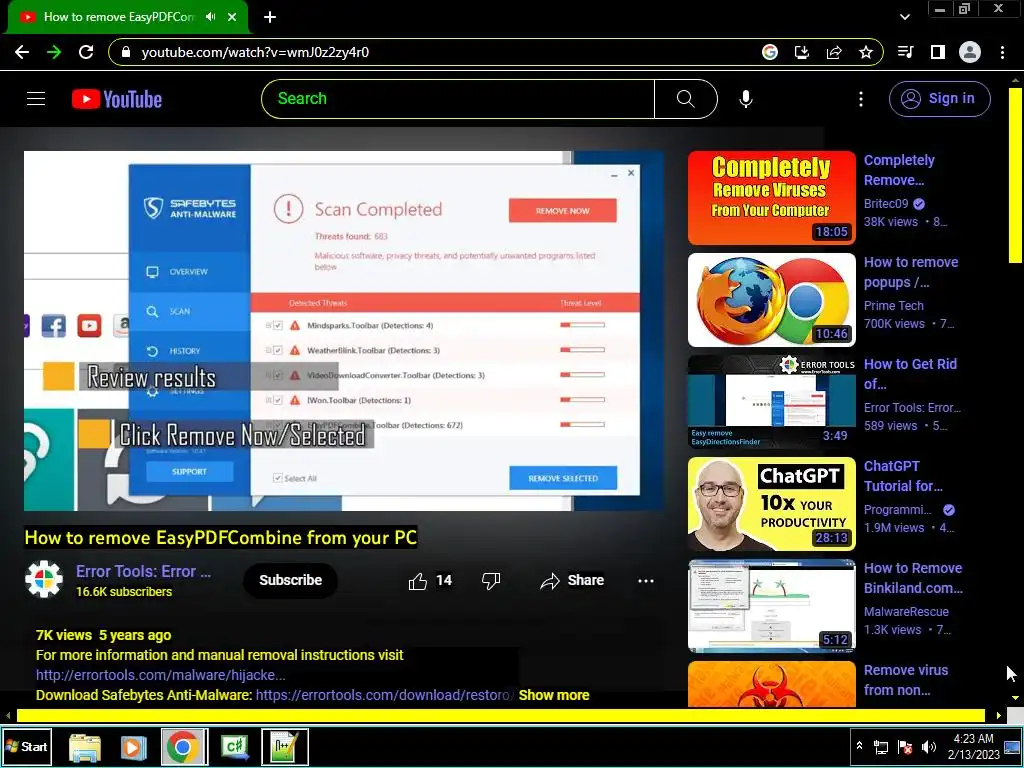This screenshot has width=1024, height=768.
Task: Open the C# app taskbar icon
Action: pos(236,747)
